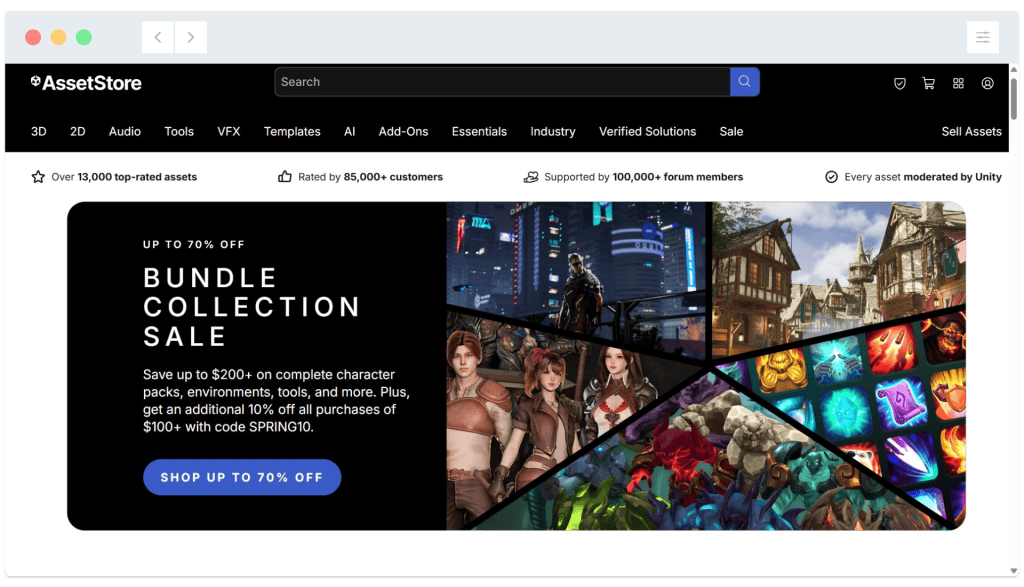Open the shopping cart
1024x587 pixels.
click(929, 83)
